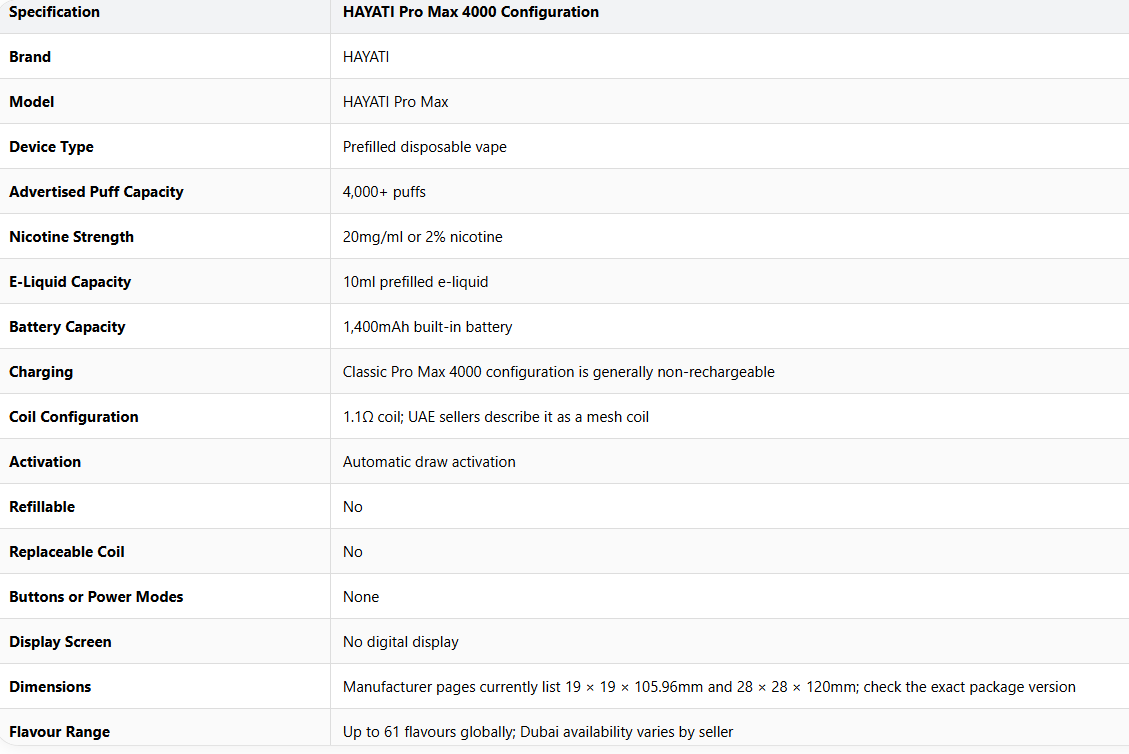Click the 'HAYATI' brand value cell
The image size is (1129, 754).
pos(366,57)
